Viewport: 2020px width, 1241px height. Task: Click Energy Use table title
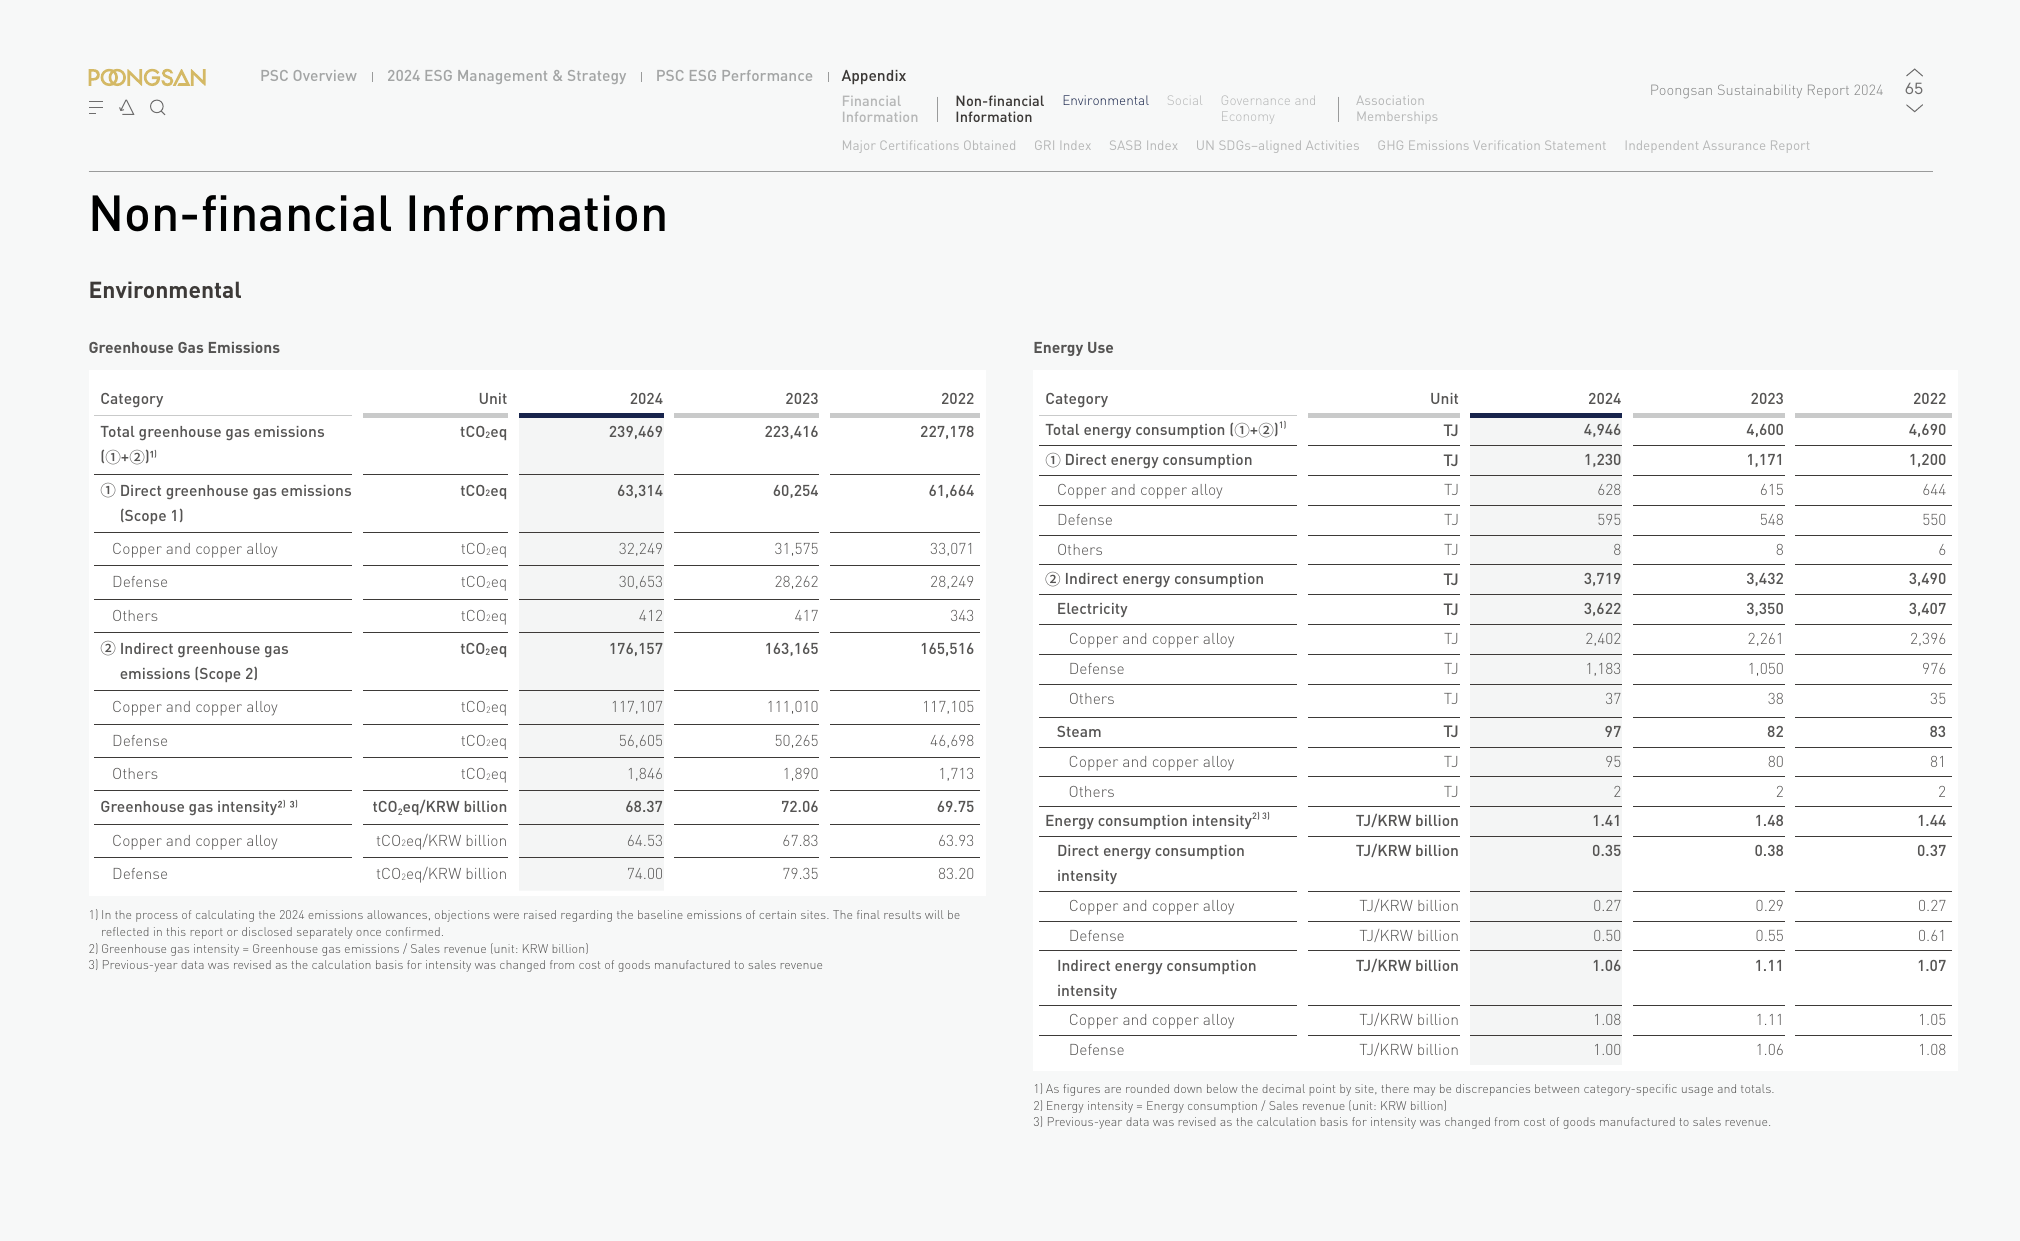(1073, 348)
